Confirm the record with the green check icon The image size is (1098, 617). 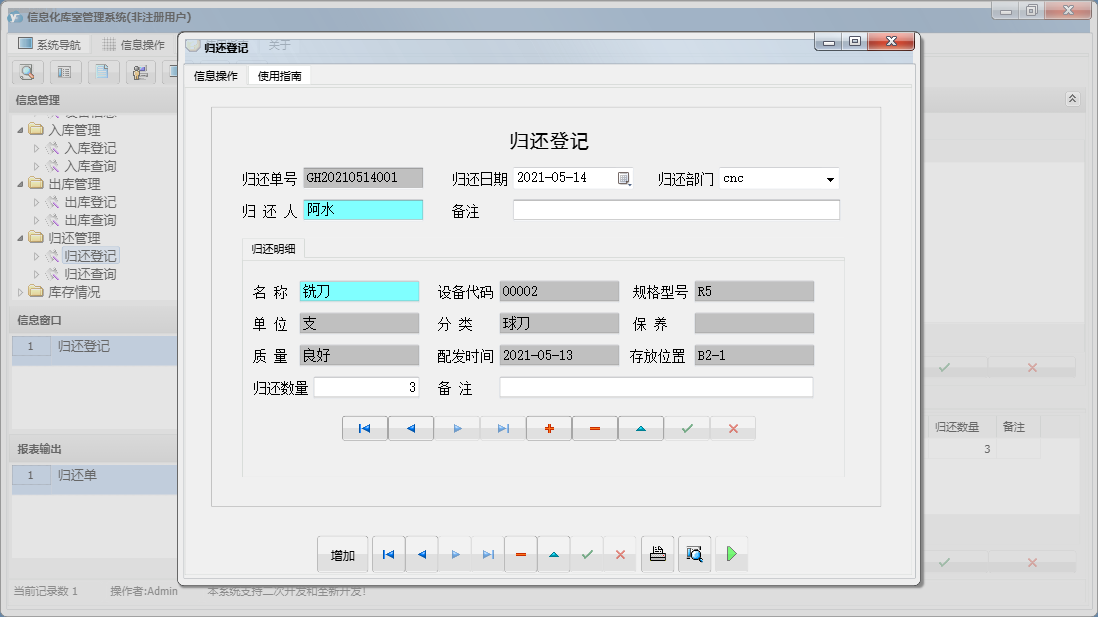[687, 428]
